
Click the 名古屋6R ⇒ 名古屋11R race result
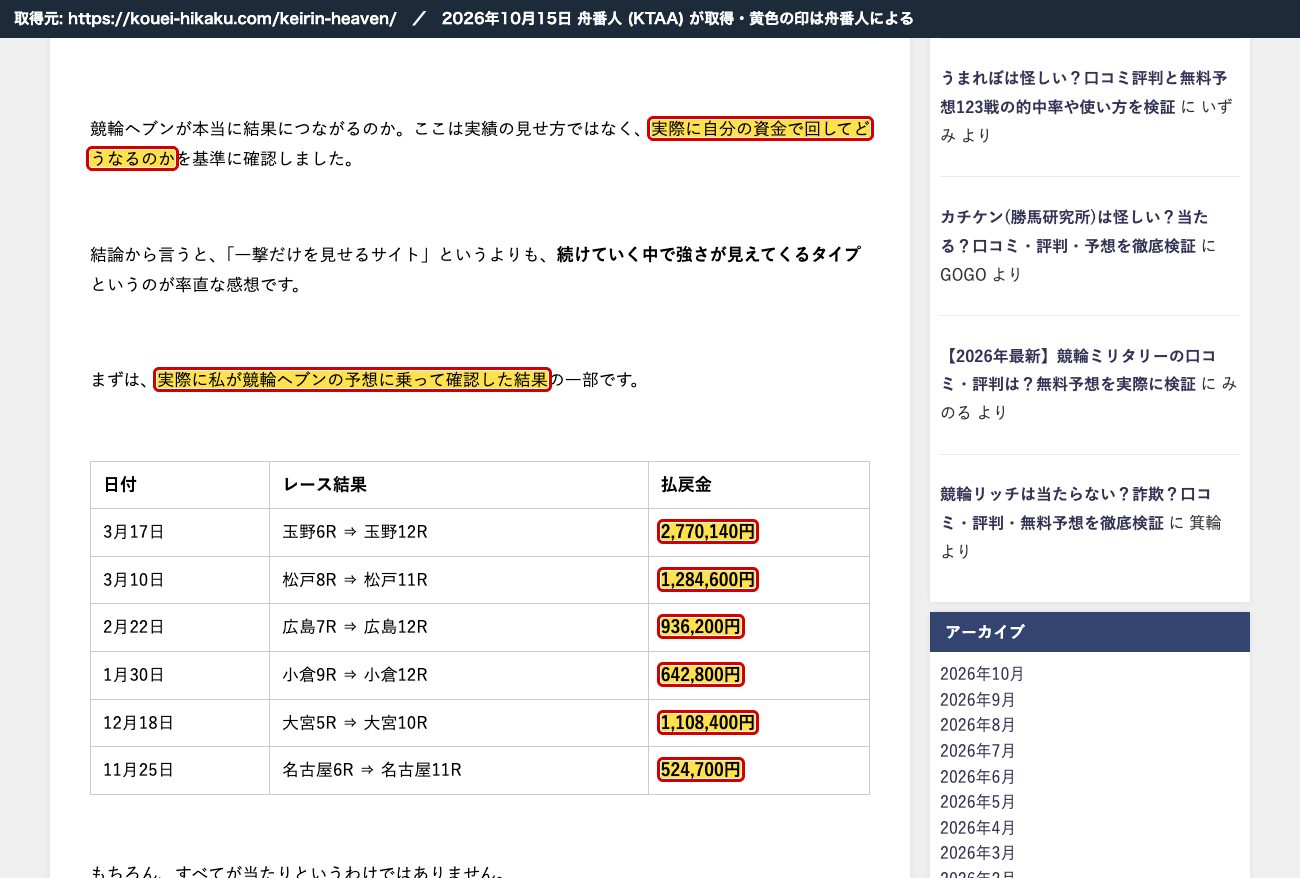[372, 770]
